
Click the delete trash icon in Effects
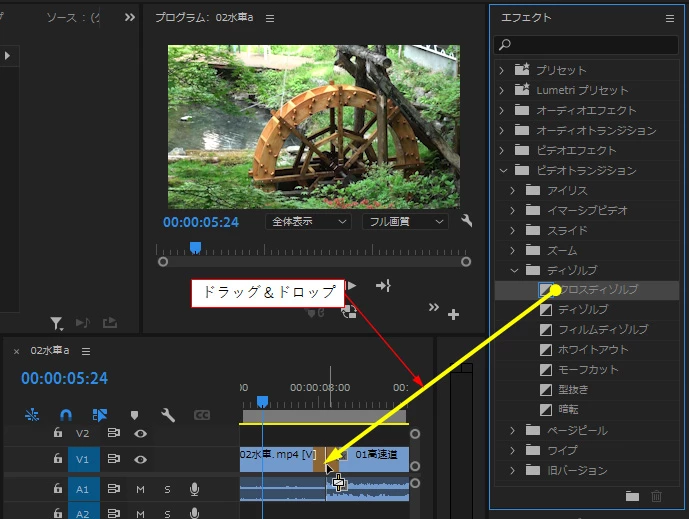point(656,497)
